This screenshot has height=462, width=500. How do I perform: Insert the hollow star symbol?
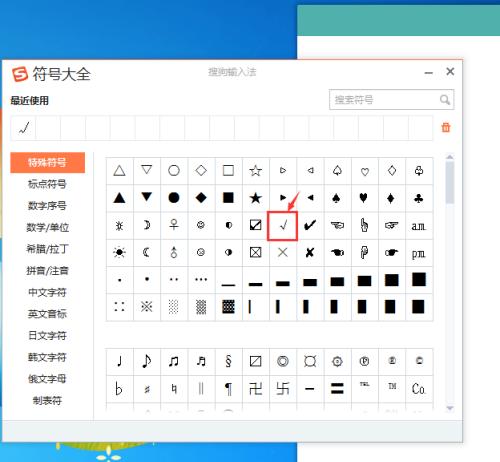(x=256, y=171)
